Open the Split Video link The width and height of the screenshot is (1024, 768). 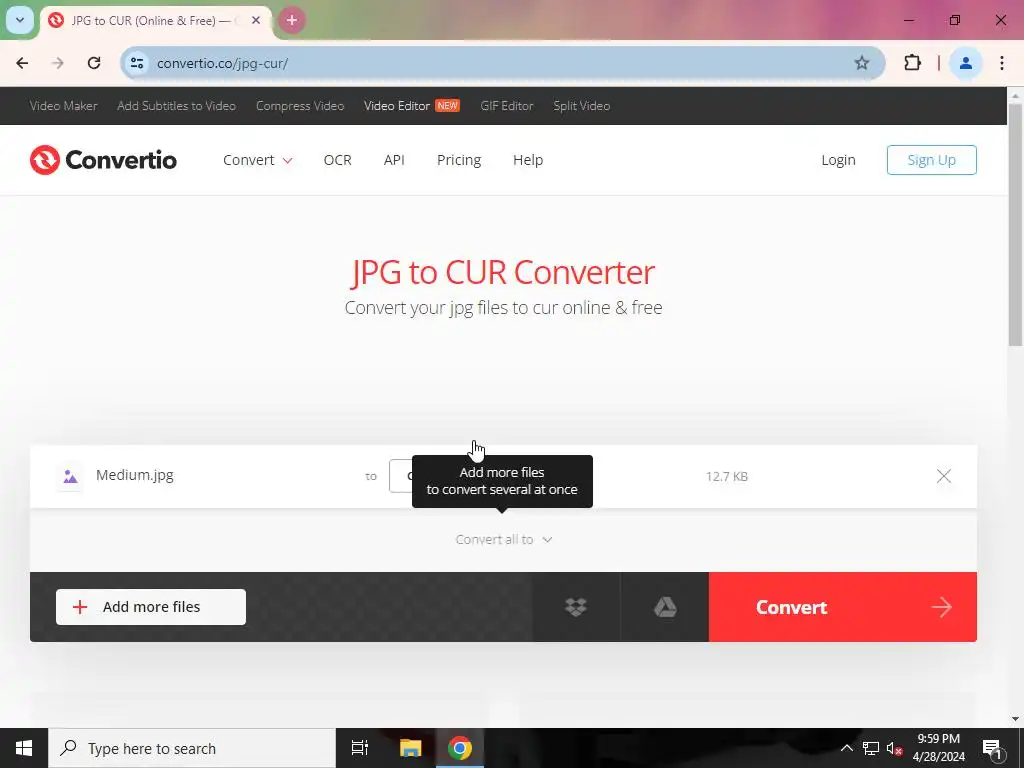click(582, 106)
